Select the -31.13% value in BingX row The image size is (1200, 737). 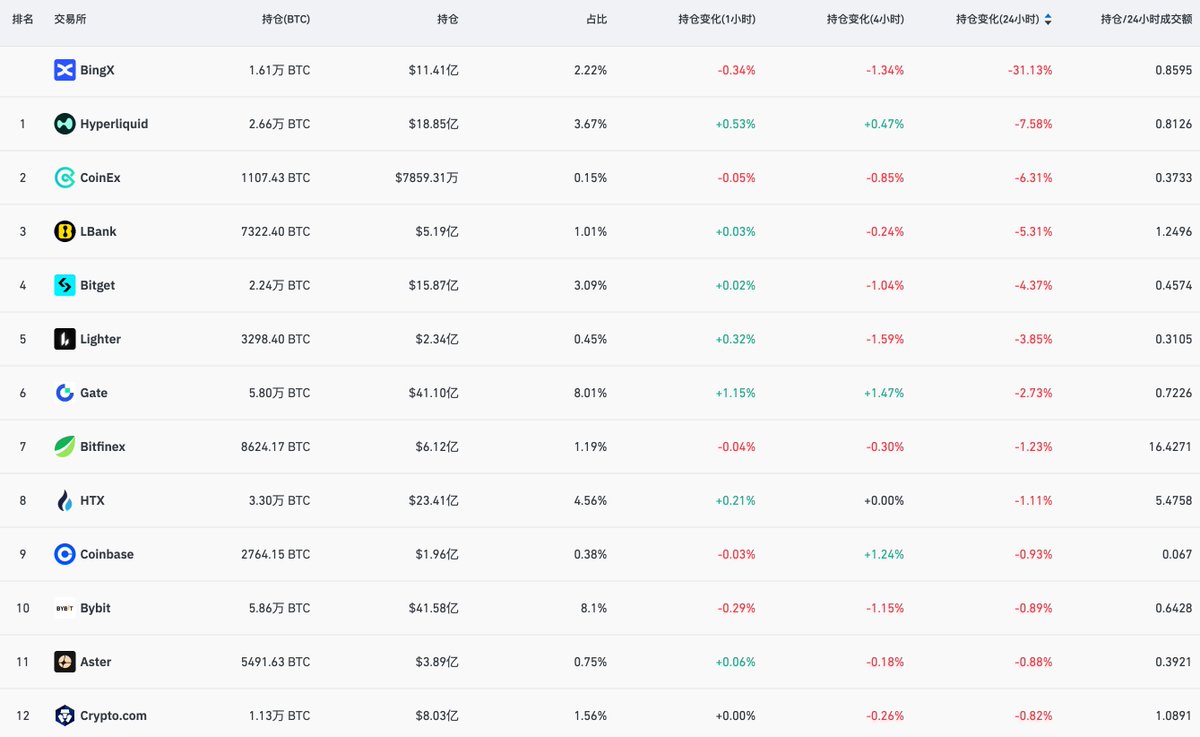click(x=1030, y=70)
